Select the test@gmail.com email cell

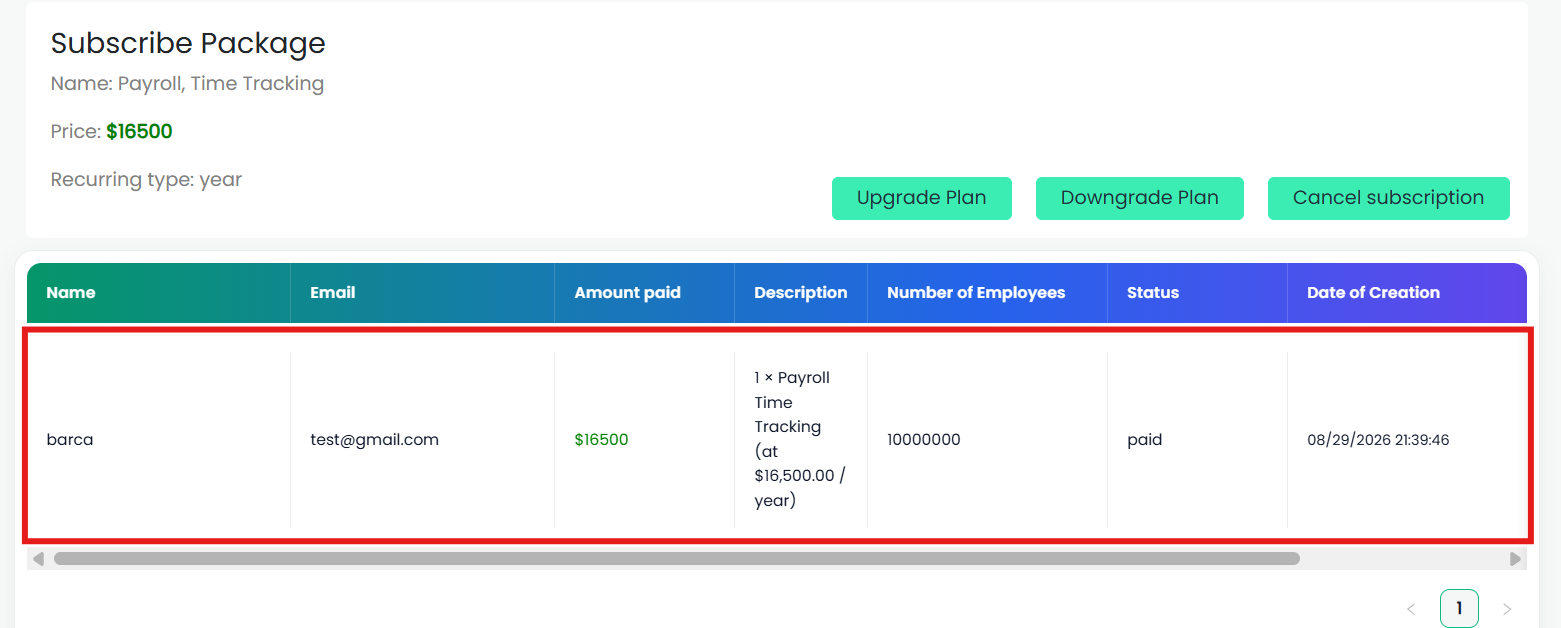click(x=423, y=440)
